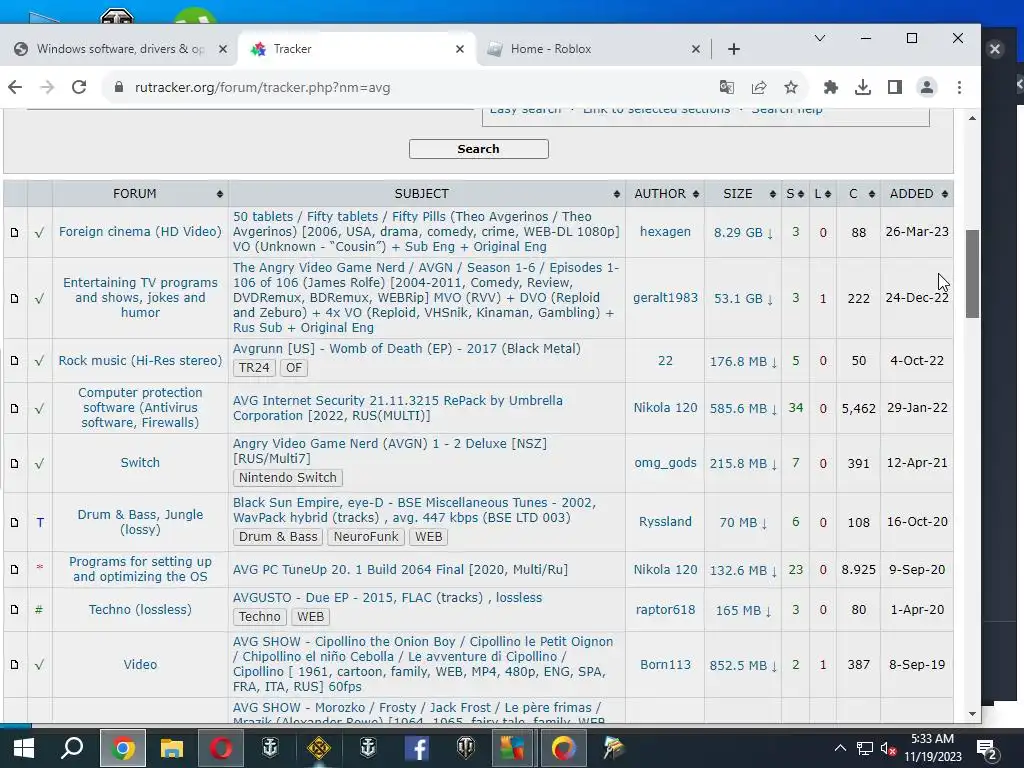Click the NeuroFunk tag
Viewport: 1024px width, 768px height.
(366, 537)
